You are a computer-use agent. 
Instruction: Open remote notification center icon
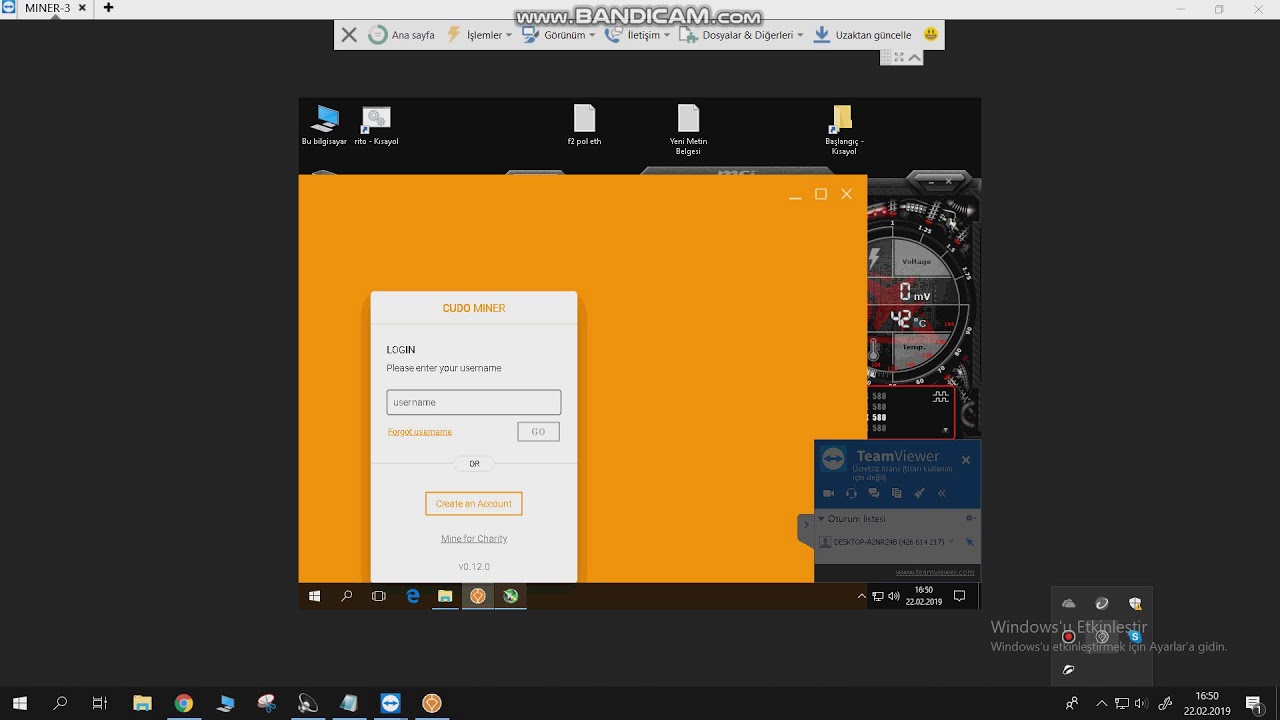[x=959, y=596]
